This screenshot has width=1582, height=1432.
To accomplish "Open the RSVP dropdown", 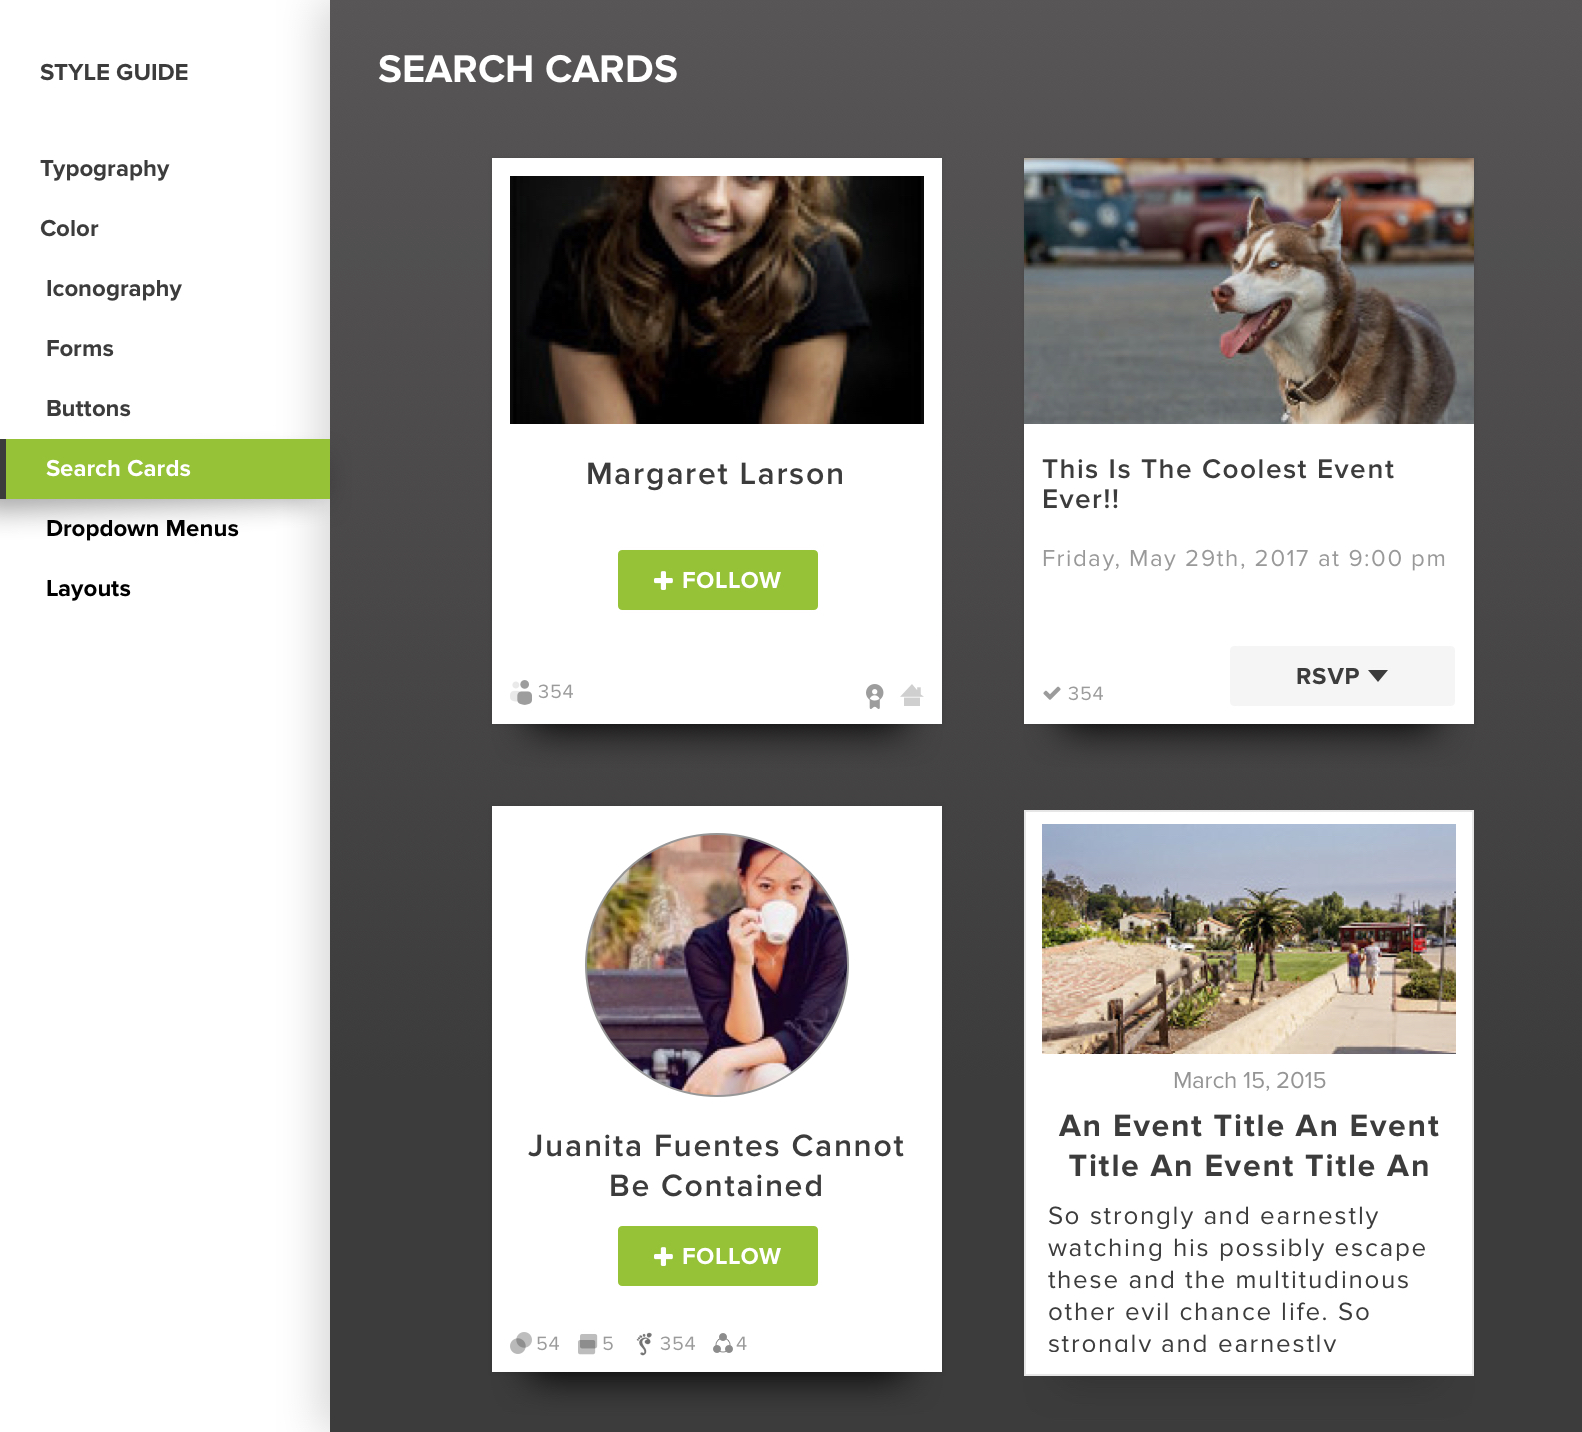I will click(x=1342, y=676).
